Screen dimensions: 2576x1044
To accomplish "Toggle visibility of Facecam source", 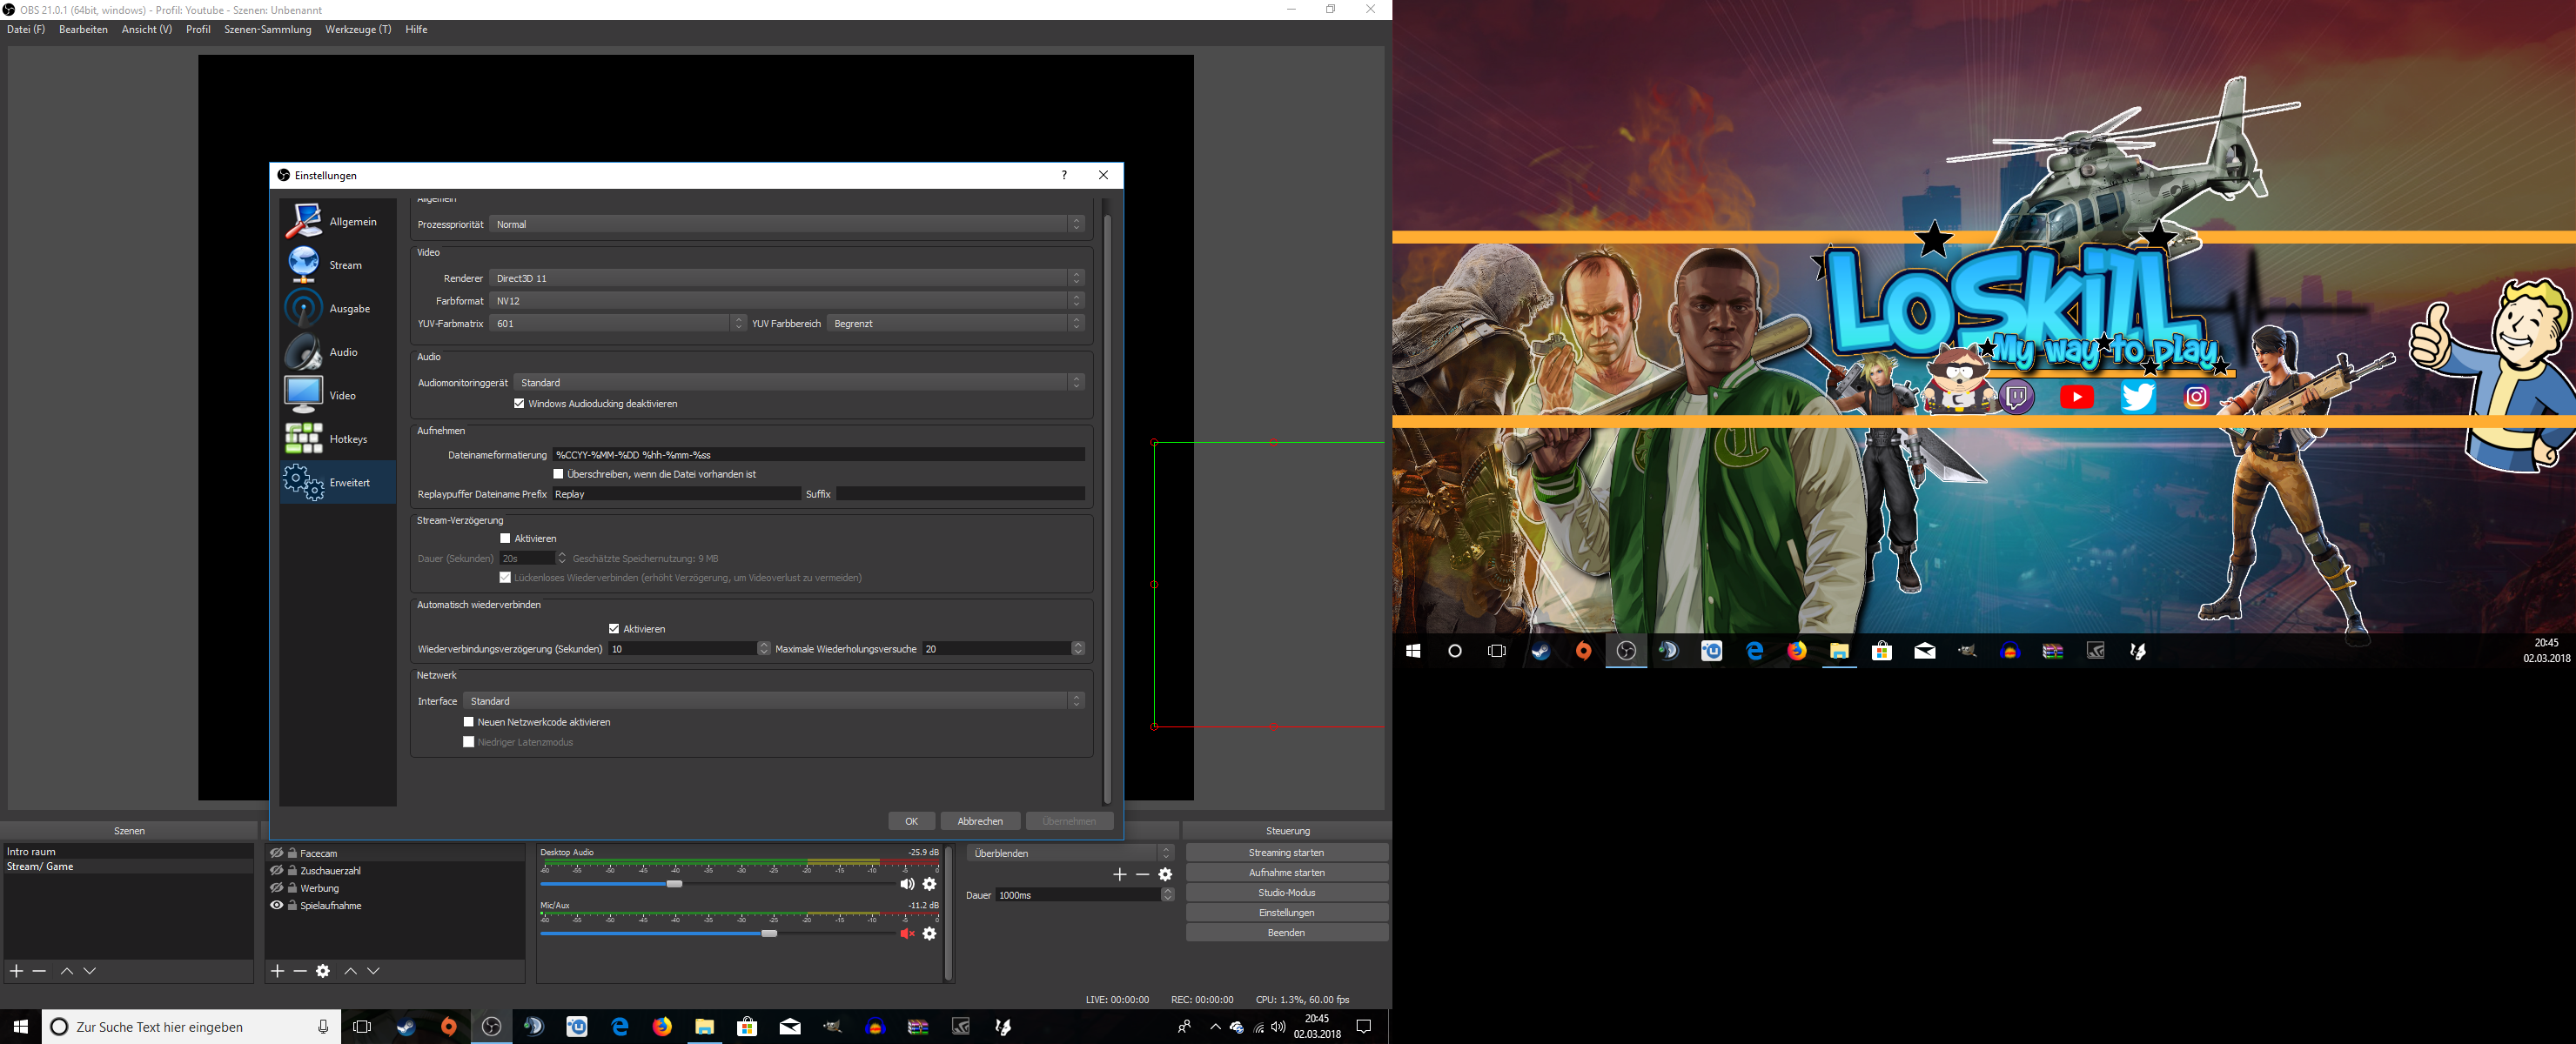I will click(x=277, y=853).
